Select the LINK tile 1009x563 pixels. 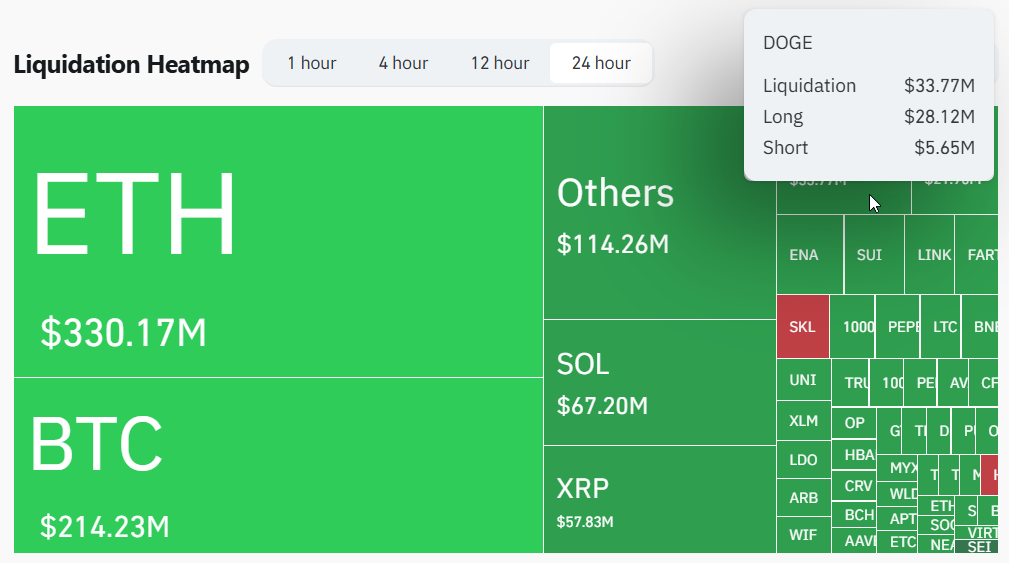[x=934, y=255]
